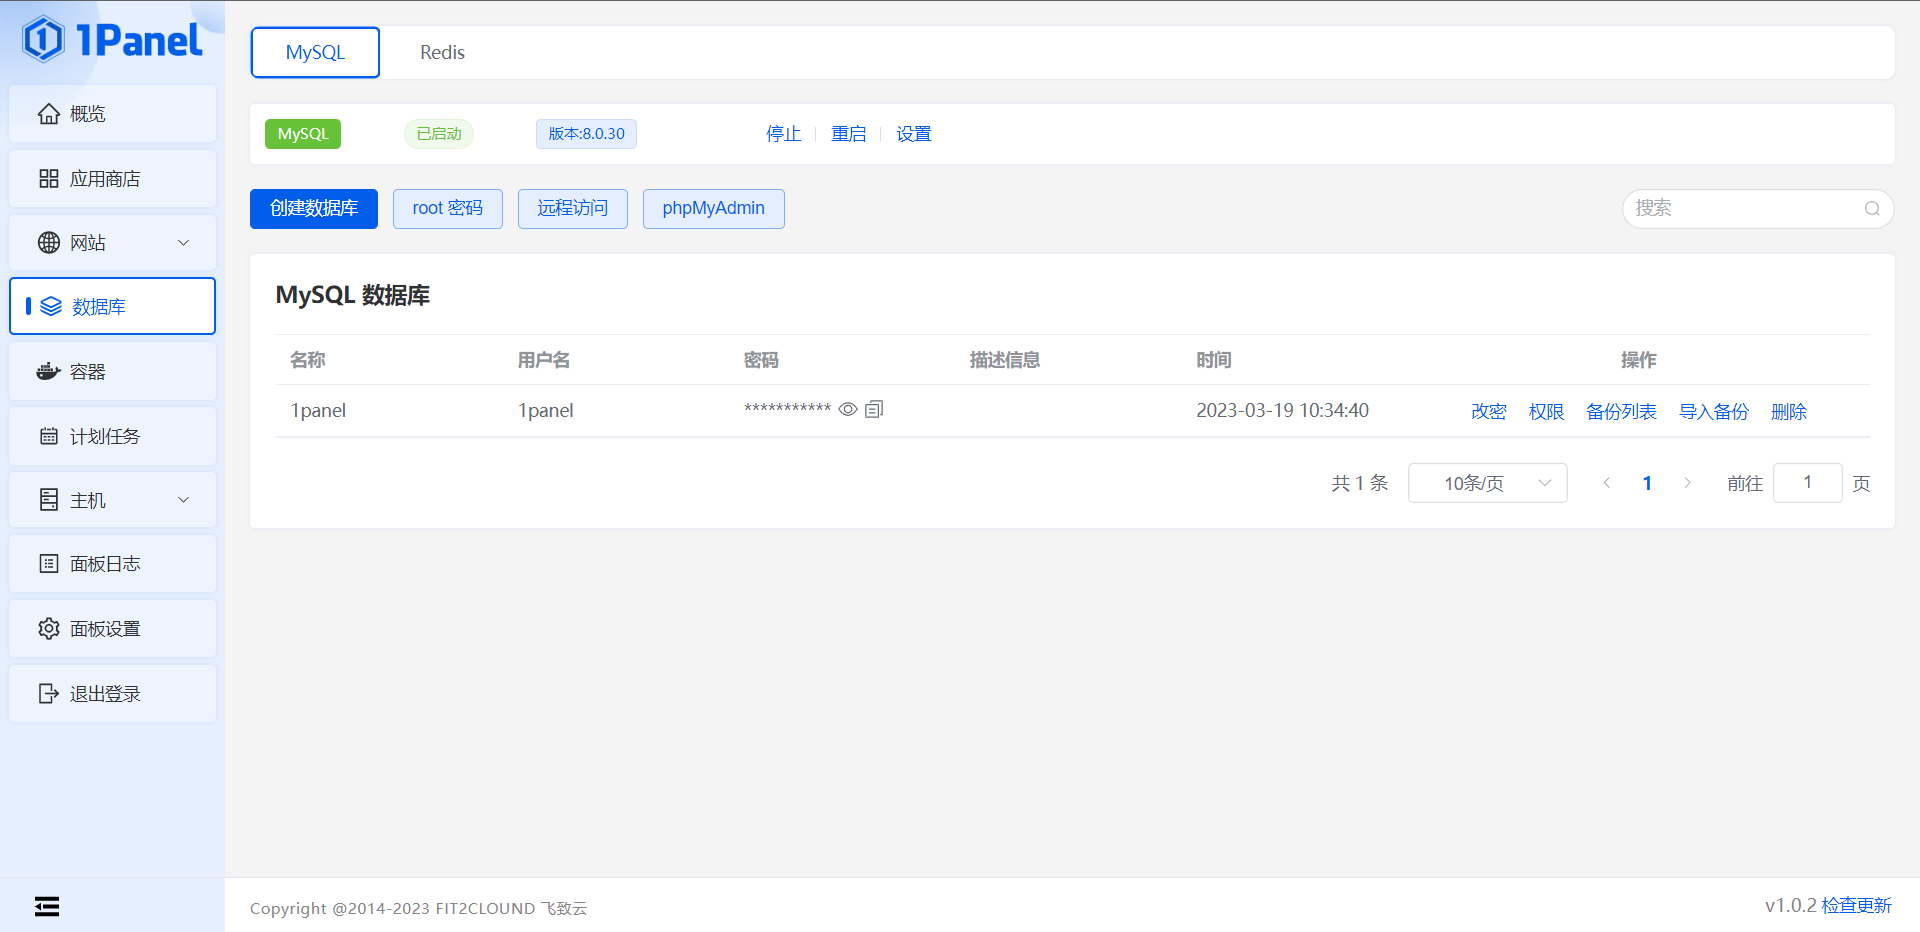This screenshot has height=932, width=1920.
Task: Click the 网站 globe icon
Action: 49,243
